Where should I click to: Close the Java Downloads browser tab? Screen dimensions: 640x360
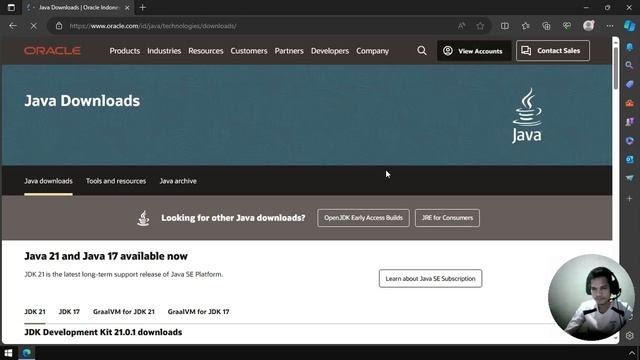click(x=127, y=7)
